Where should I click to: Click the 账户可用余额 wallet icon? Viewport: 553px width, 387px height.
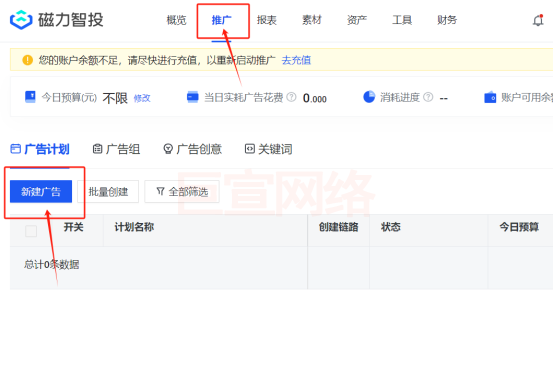[x=490, y=97]
